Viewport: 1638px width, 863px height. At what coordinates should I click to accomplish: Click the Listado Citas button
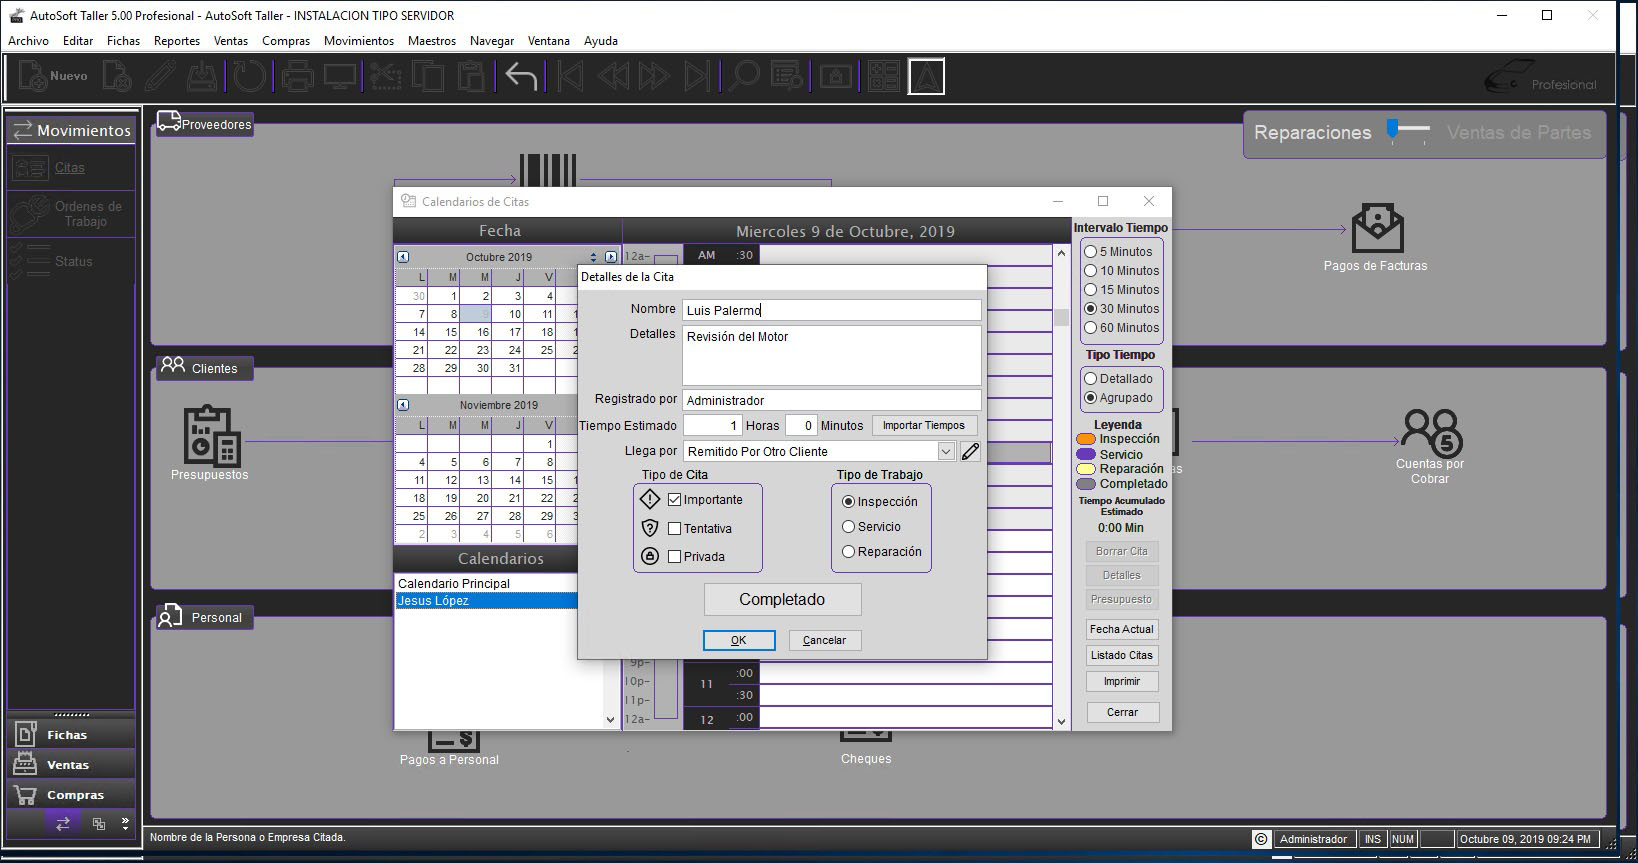click(1122, 655)
